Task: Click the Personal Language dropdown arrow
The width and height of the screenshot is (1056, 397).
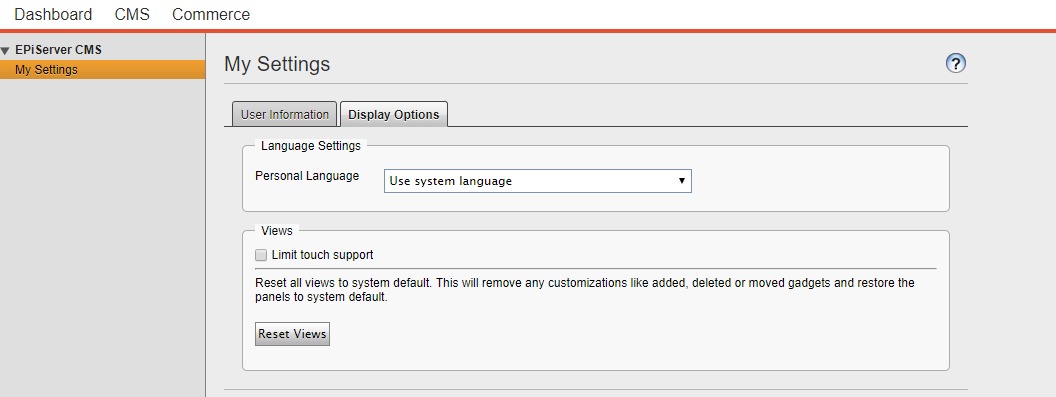Action: pos(682,181)
